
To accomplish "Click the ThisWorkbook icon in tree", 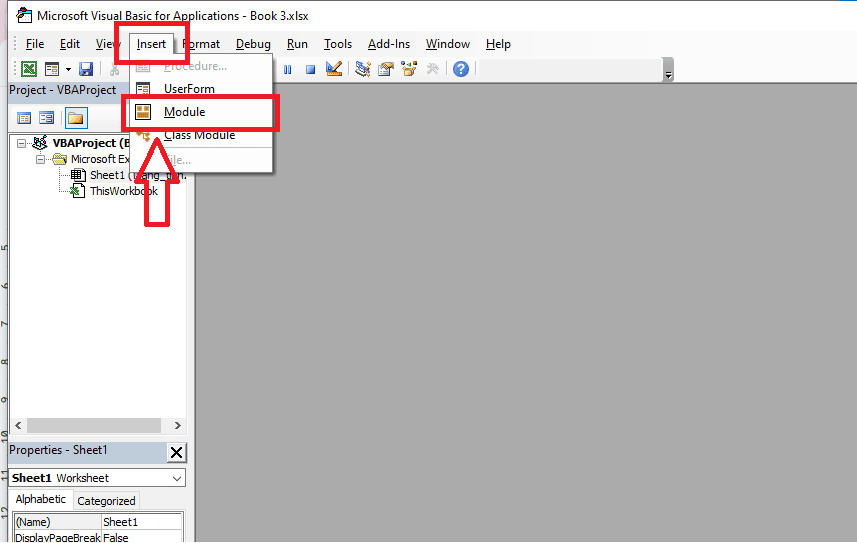I will tap(78, 191).
